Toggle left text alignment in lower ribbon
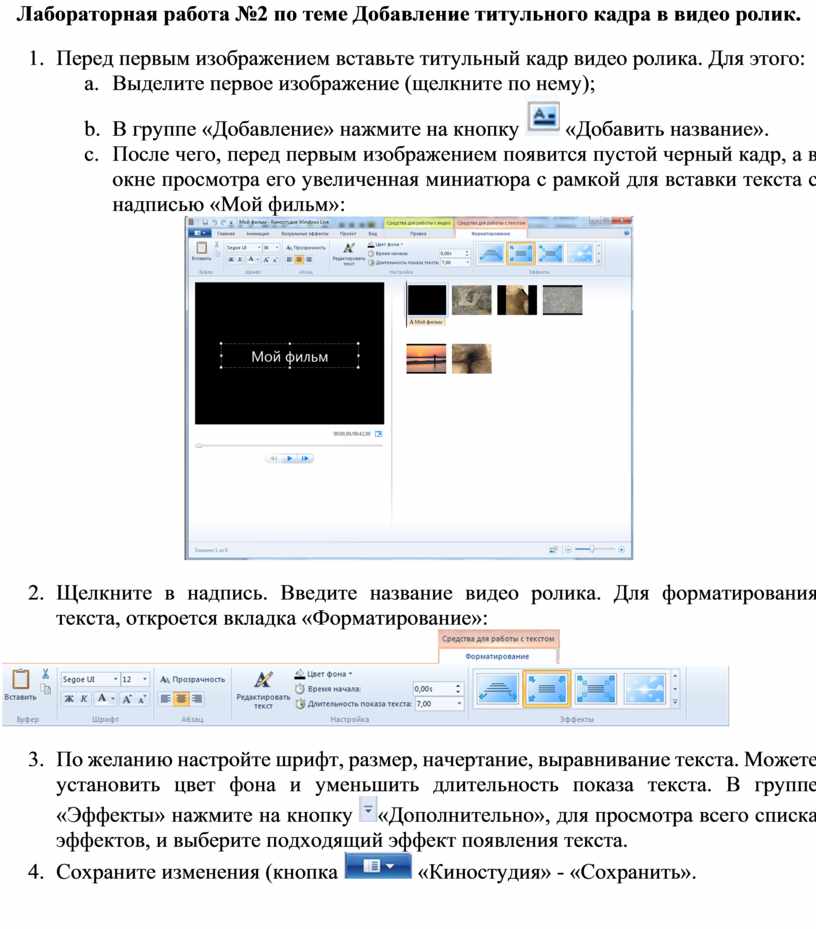The height and width of the screenshot is (929, 816). [x=167, y=698]
